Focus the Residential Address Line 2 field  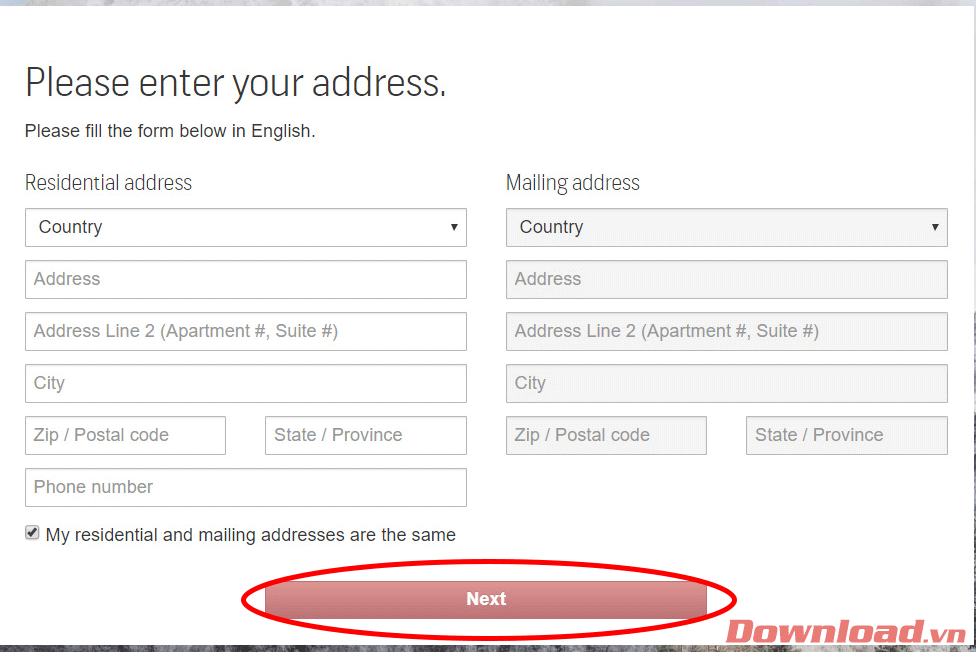click(245, 331)
